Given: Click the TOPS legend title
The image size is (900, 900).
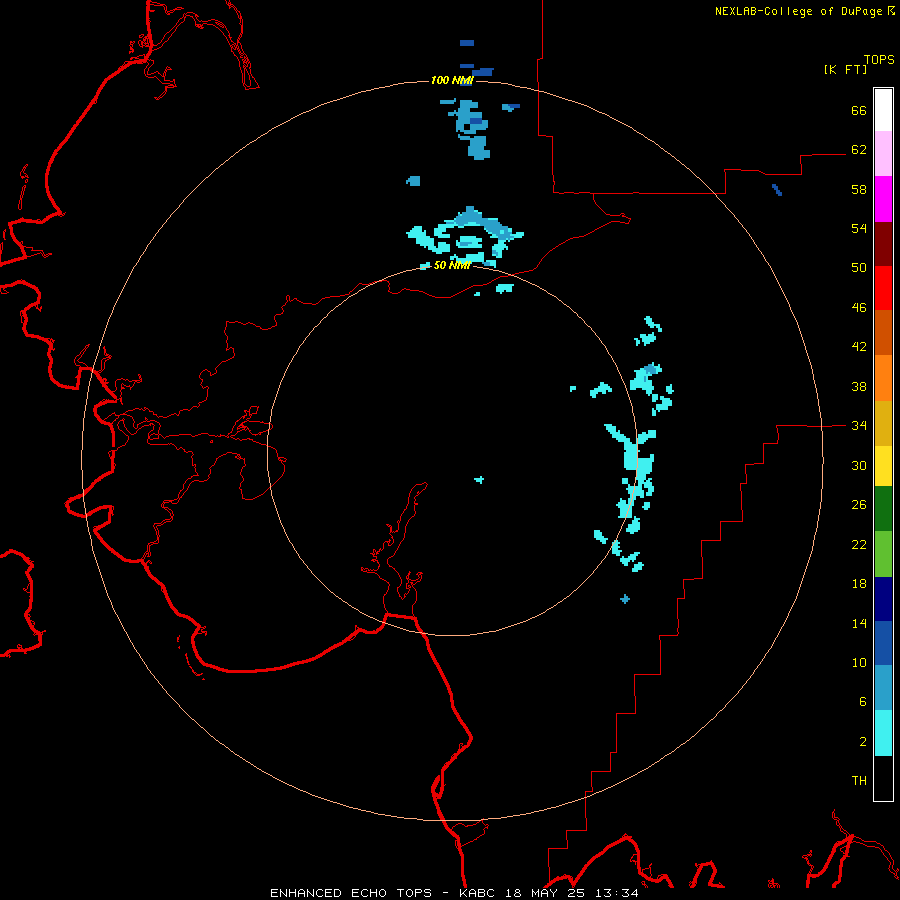Looking at the screenshot, I should tap(879, 59).
